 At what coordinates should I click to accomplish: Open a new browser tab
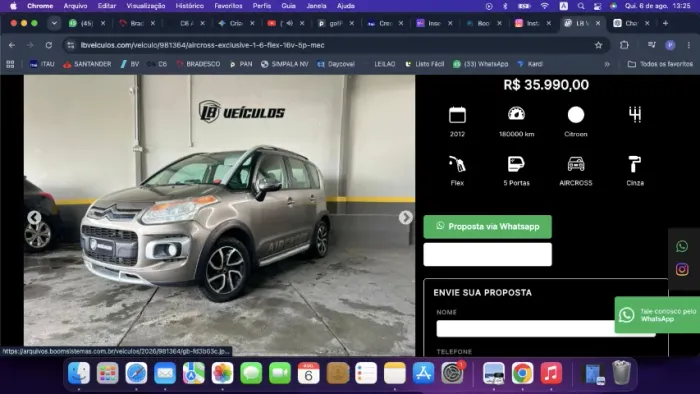pos(665,23)
